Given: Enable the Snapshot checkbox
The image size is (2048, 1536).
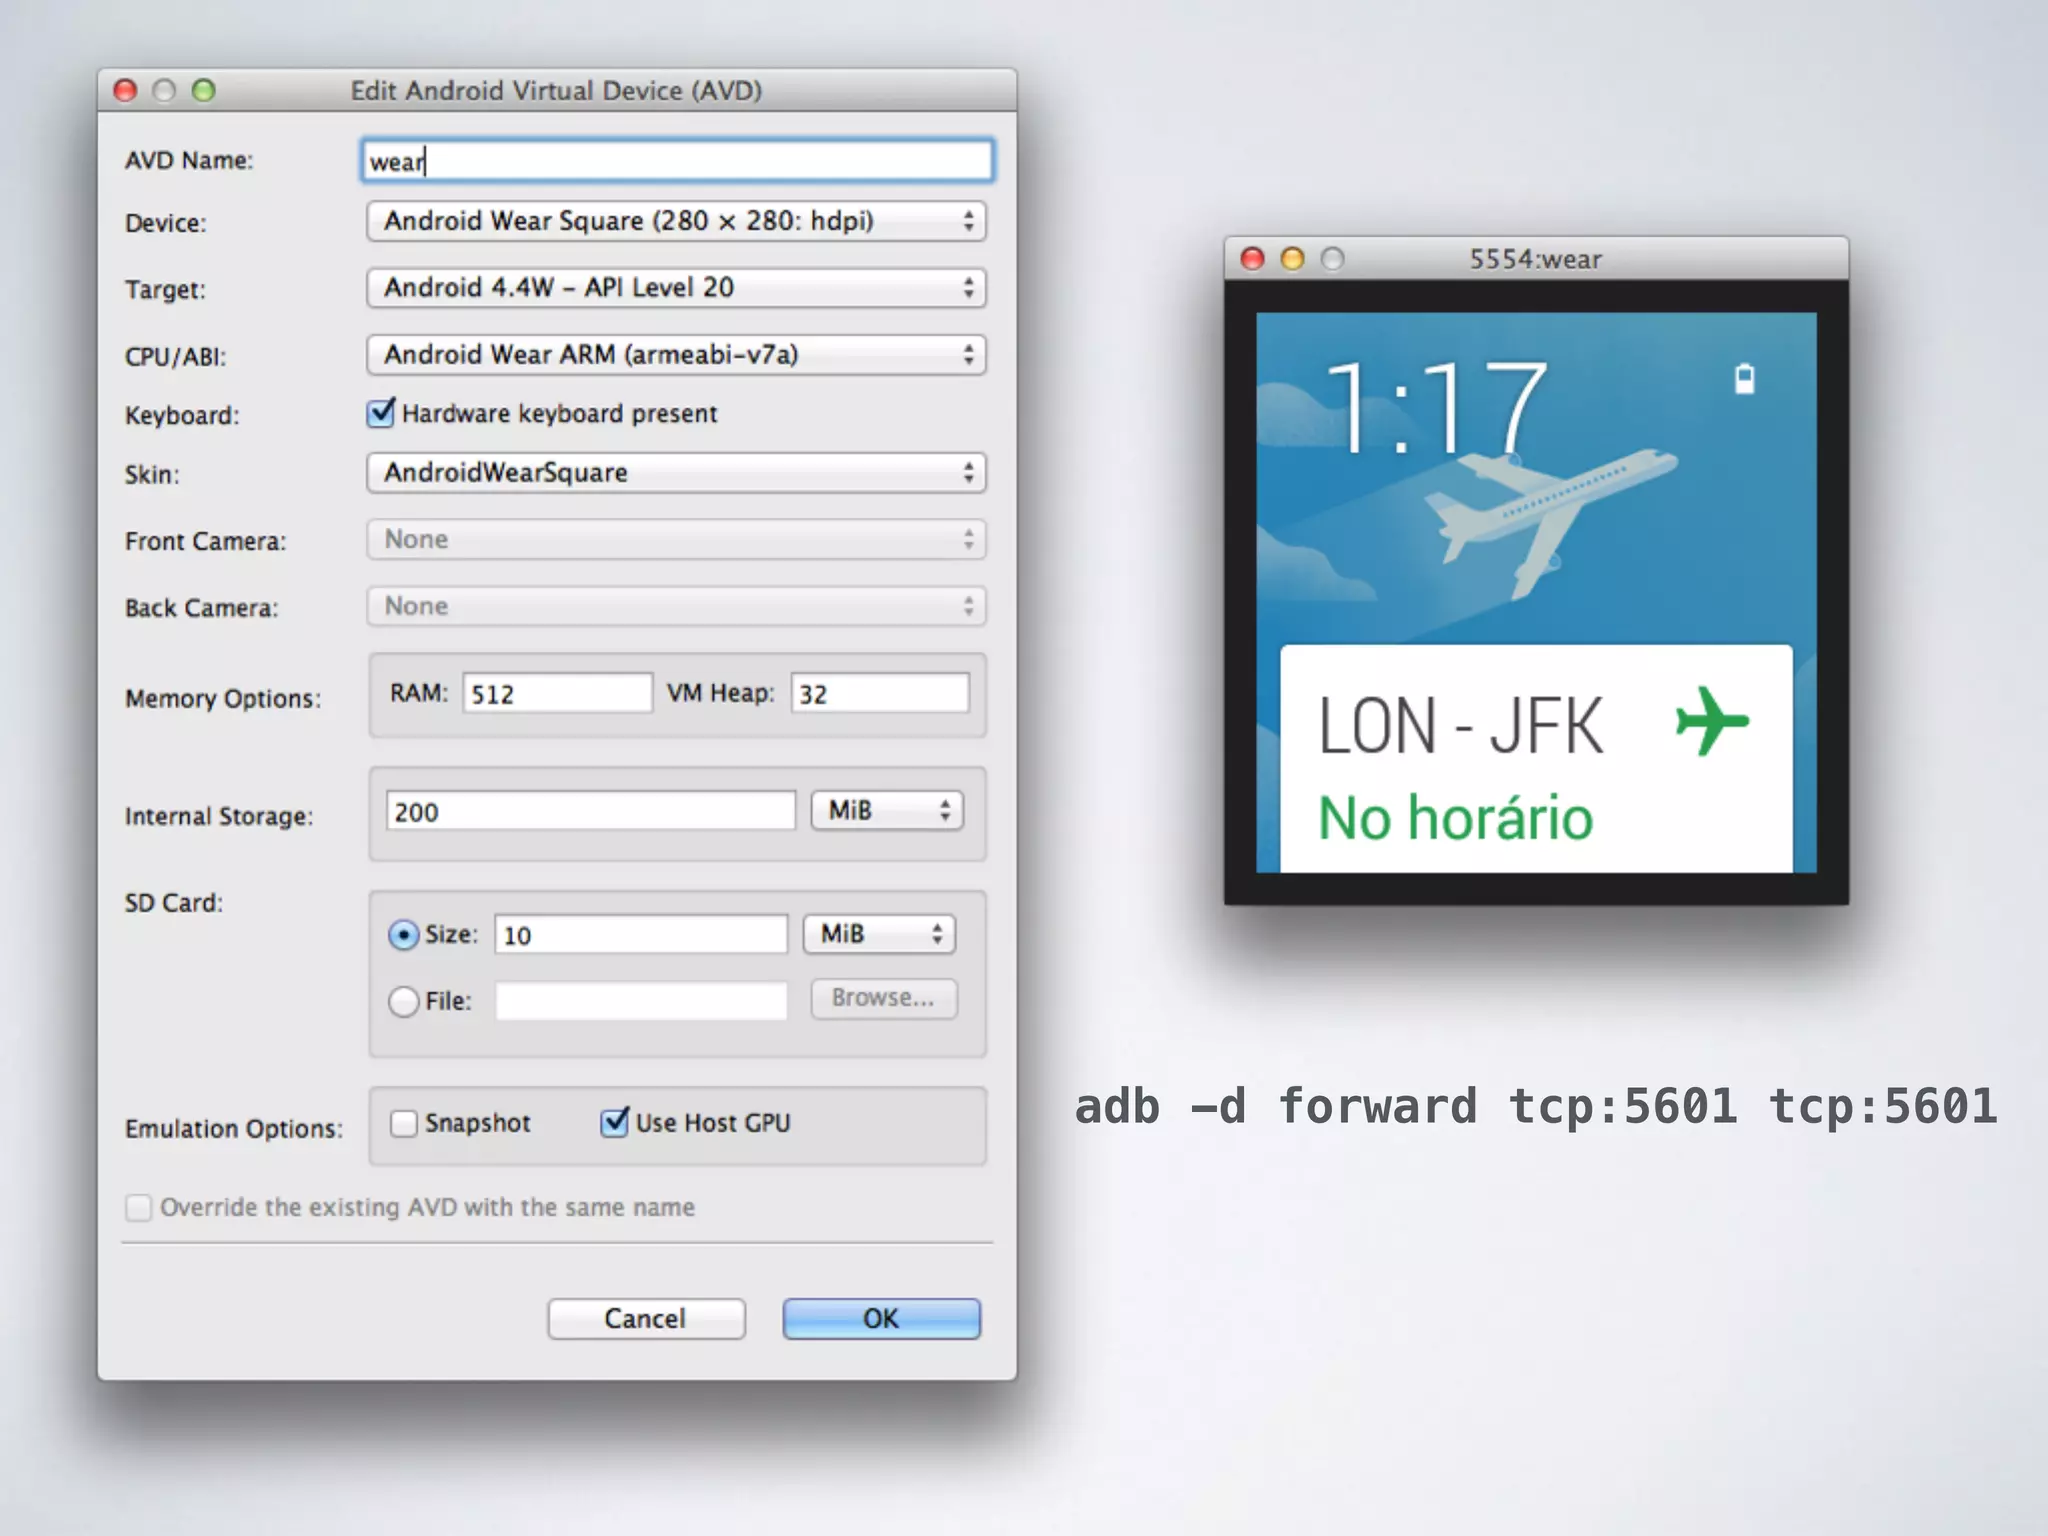Looking at the screenshot, I should coord(404,1123).
